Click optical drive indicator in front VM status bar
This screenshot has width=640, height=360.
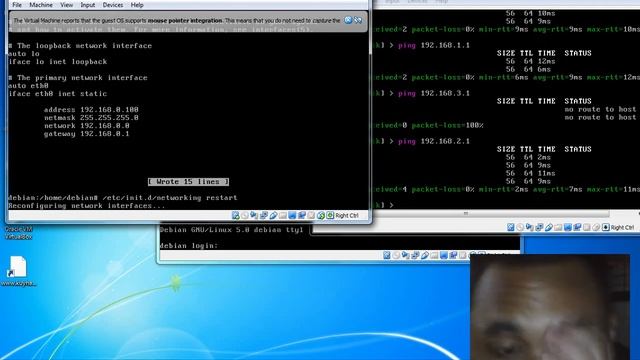[245, 215]
